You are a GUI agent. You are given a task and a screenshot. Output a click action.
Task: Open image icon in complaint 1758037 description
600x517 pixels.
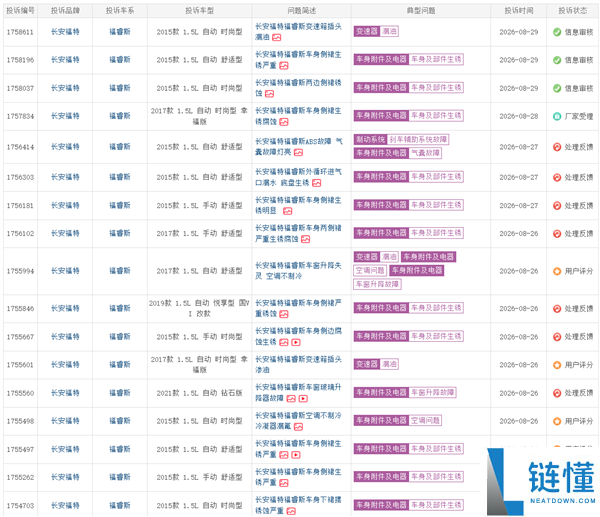pos(269,94)
